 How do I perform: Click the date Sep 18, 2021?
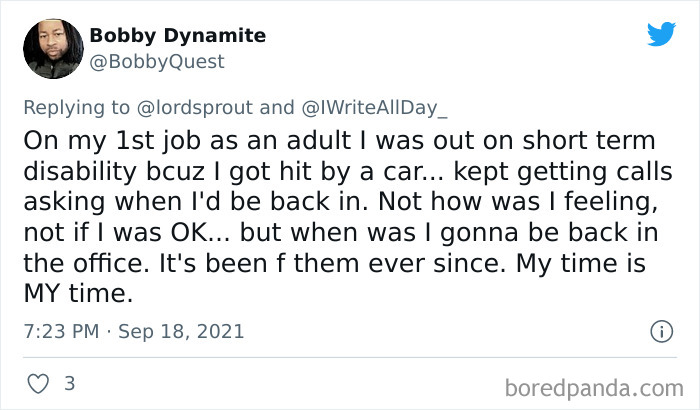(182, 331)
